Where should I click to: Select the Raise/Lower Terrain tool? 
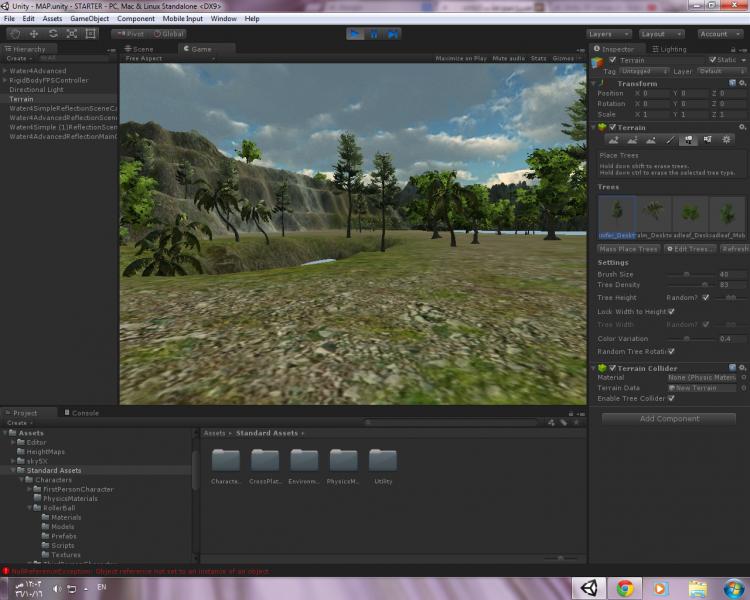coord(613,140)
